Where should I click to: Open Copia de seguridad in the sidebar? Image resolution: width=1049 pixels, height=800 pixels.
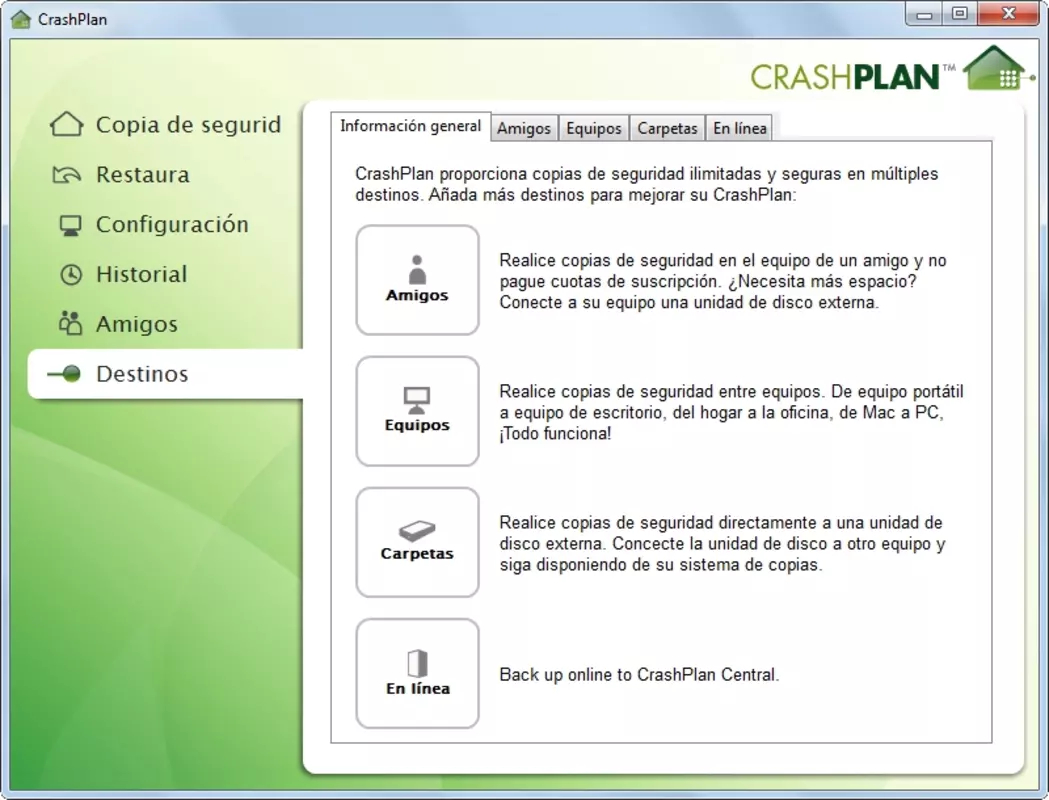165,124
